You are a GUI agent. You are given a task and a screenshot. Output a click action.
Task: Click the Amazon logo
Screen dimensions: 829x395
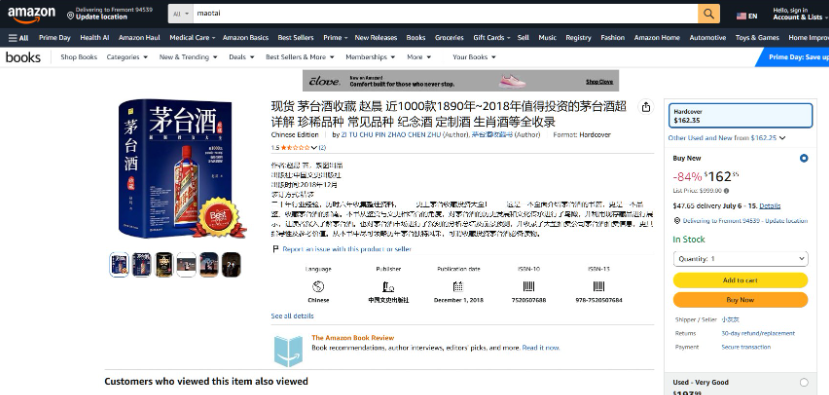coord(31,14)
